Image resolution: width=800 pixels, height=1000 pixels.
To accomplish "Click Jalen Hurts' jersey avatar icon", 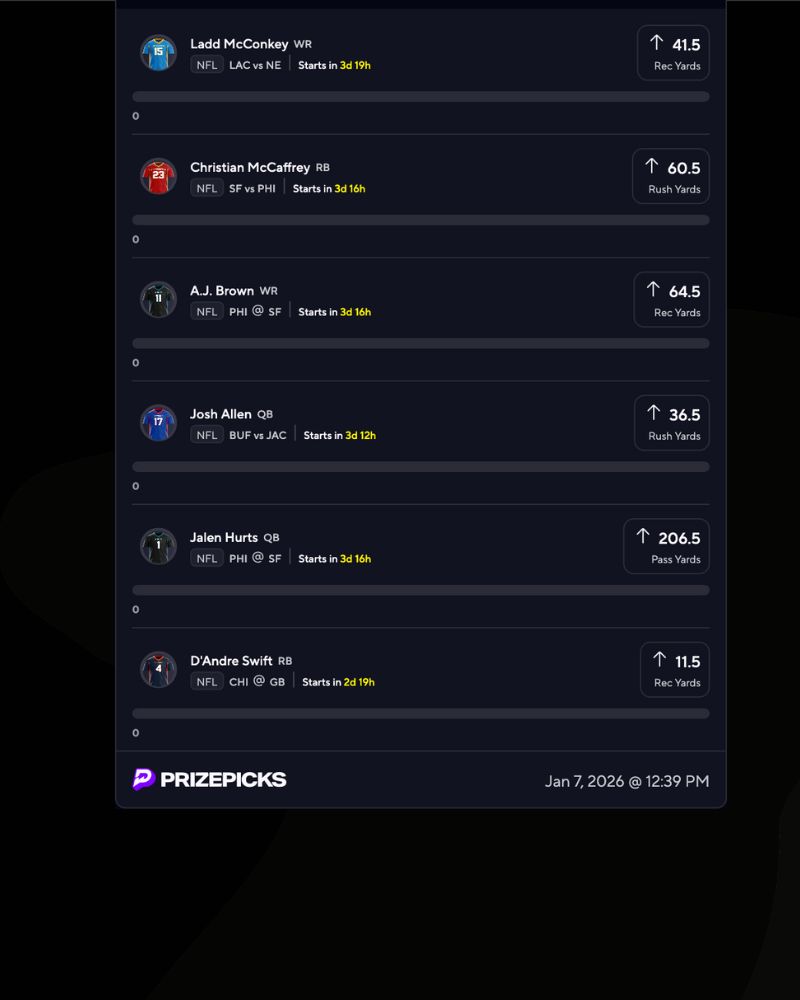I will [x=158, y=546].
